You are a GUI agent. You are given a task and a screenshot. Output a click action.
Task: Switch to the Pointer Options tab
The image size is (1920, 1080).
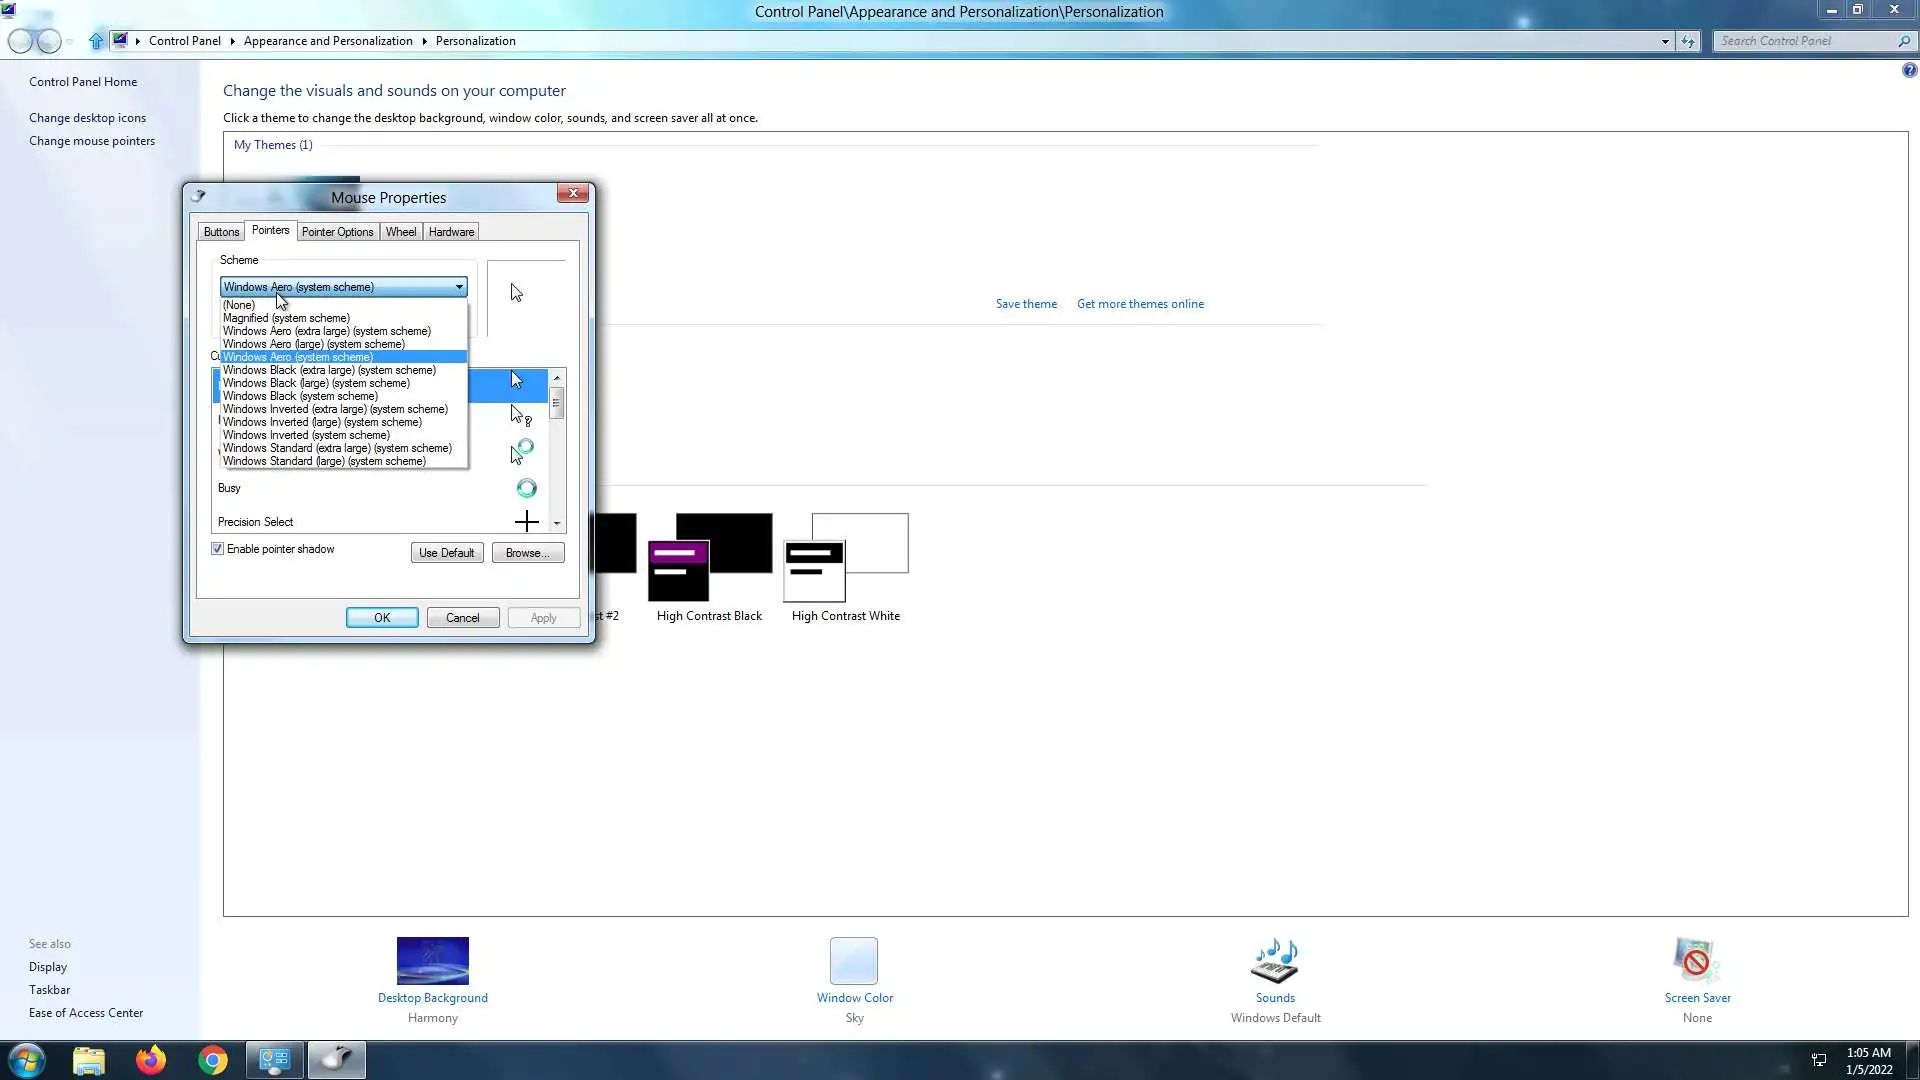[x=337, y=232]
